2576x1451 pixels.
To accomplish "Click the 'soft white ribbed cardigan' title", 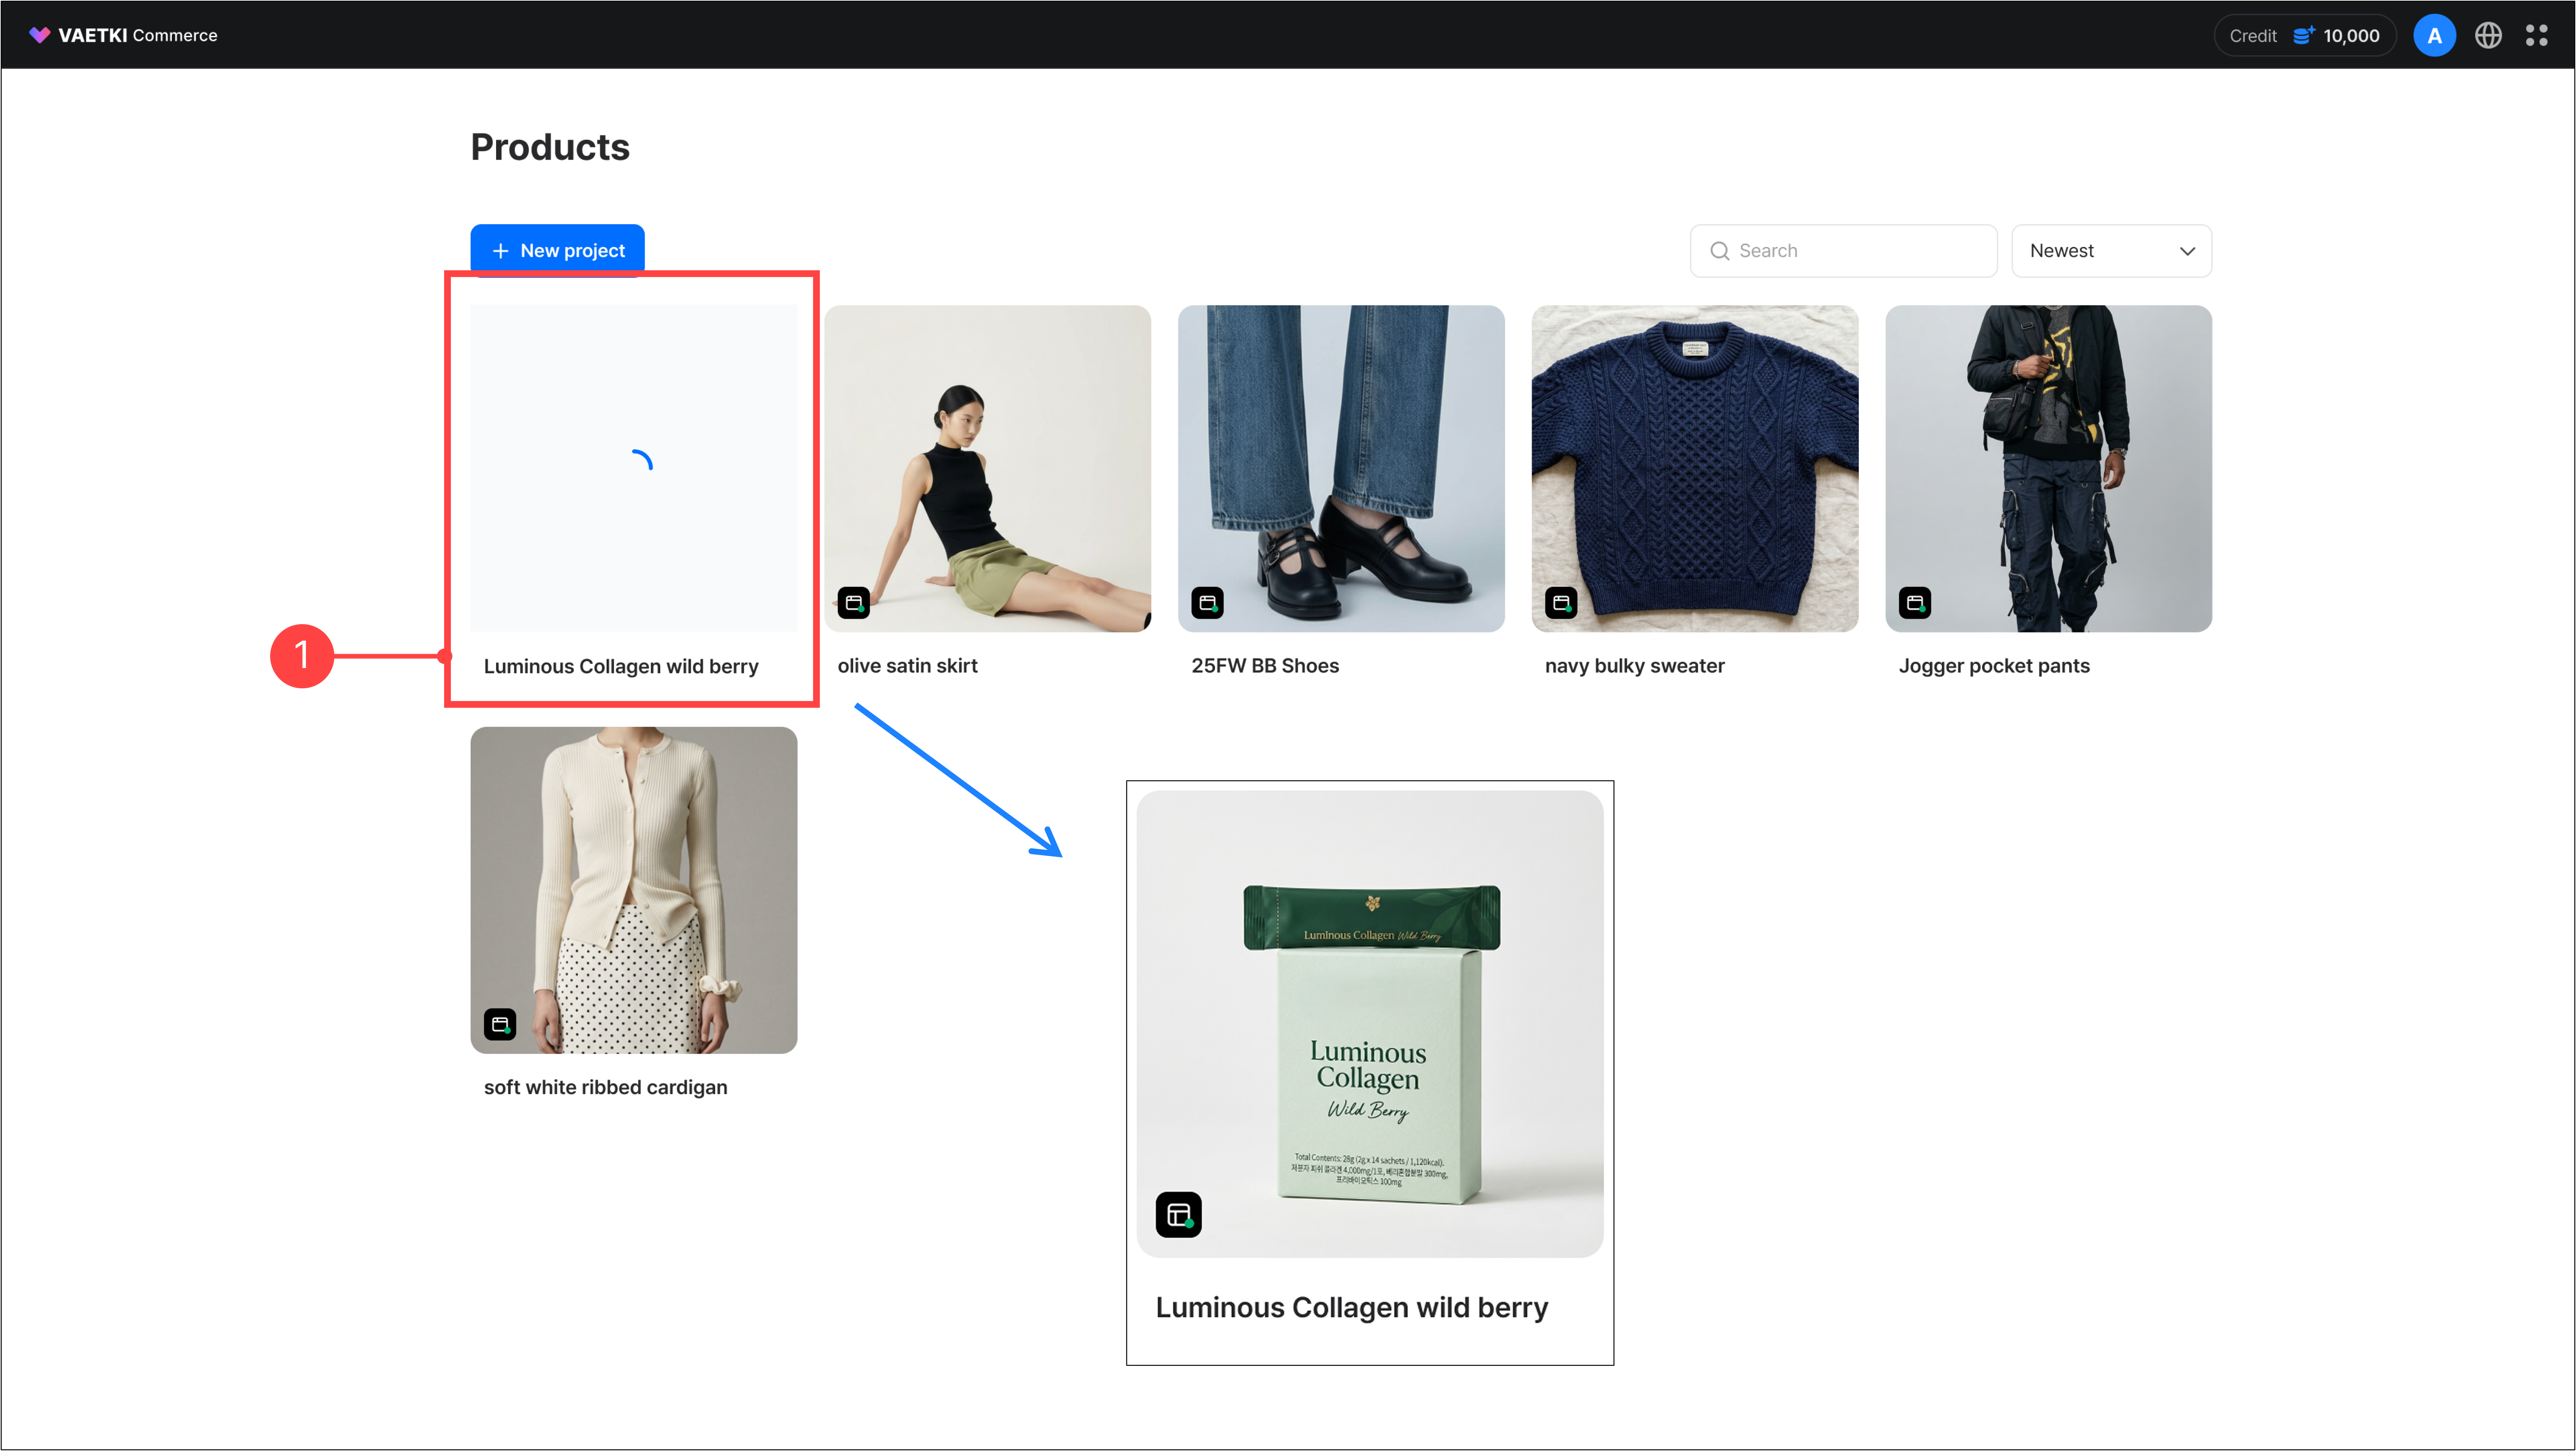I will pos(606,1087).
